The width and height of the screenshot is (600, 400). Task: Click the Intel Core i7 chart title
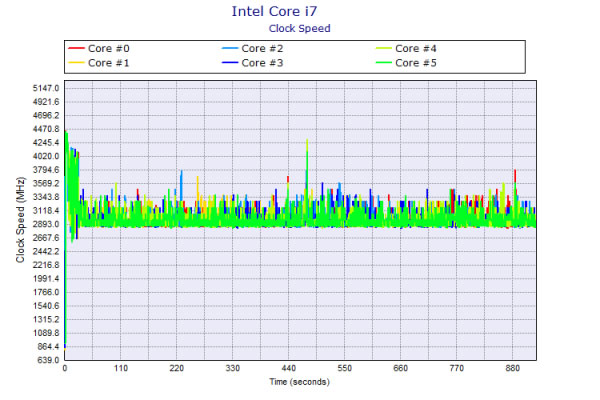[274, 11]
